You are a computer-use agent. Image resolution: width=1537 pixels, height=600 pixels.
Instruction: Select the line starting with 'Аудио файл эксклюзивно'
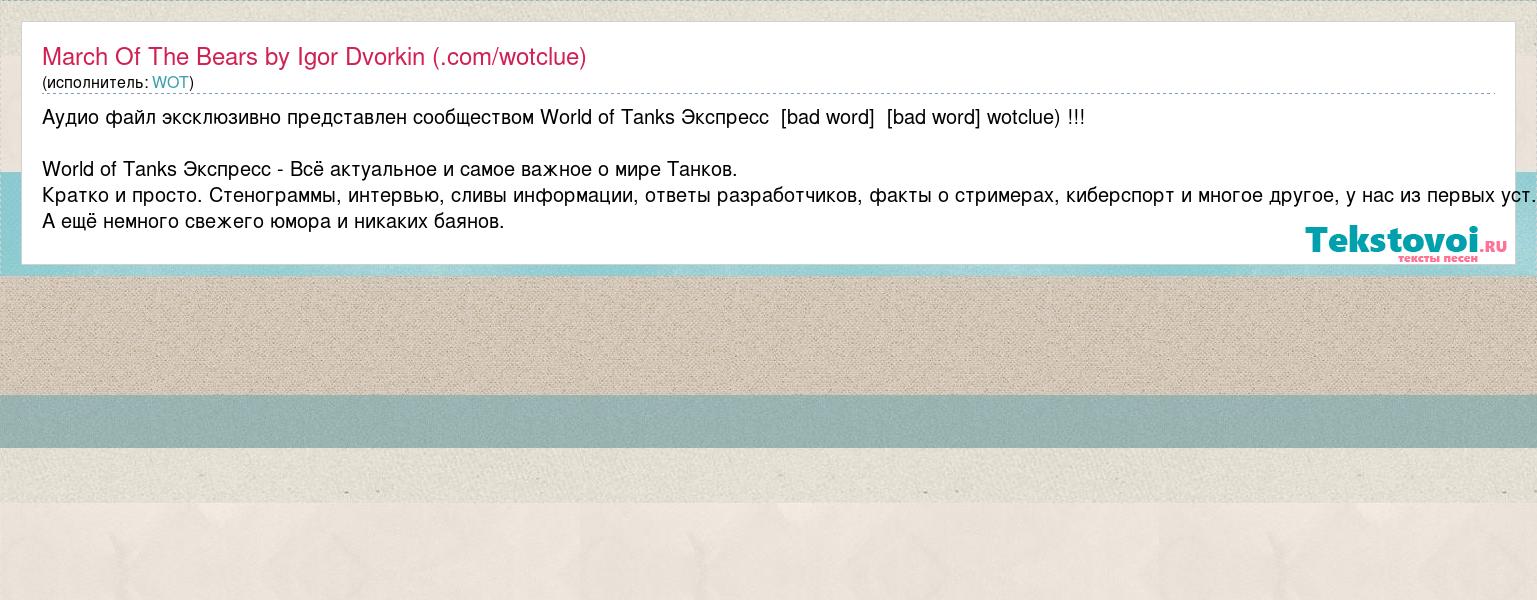click(563, 118)
